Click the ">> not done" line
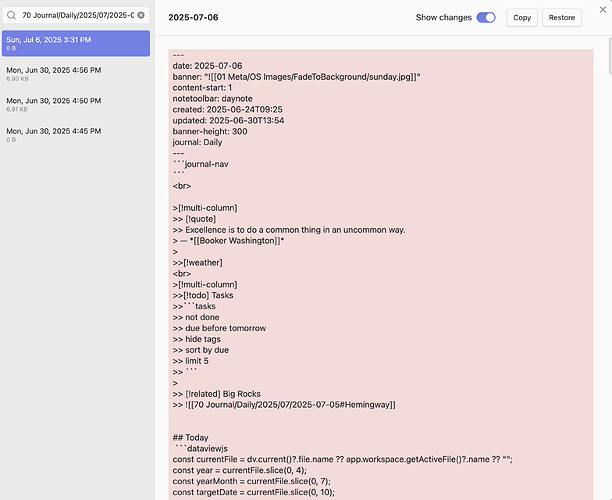612x500 pixels. 196,317
